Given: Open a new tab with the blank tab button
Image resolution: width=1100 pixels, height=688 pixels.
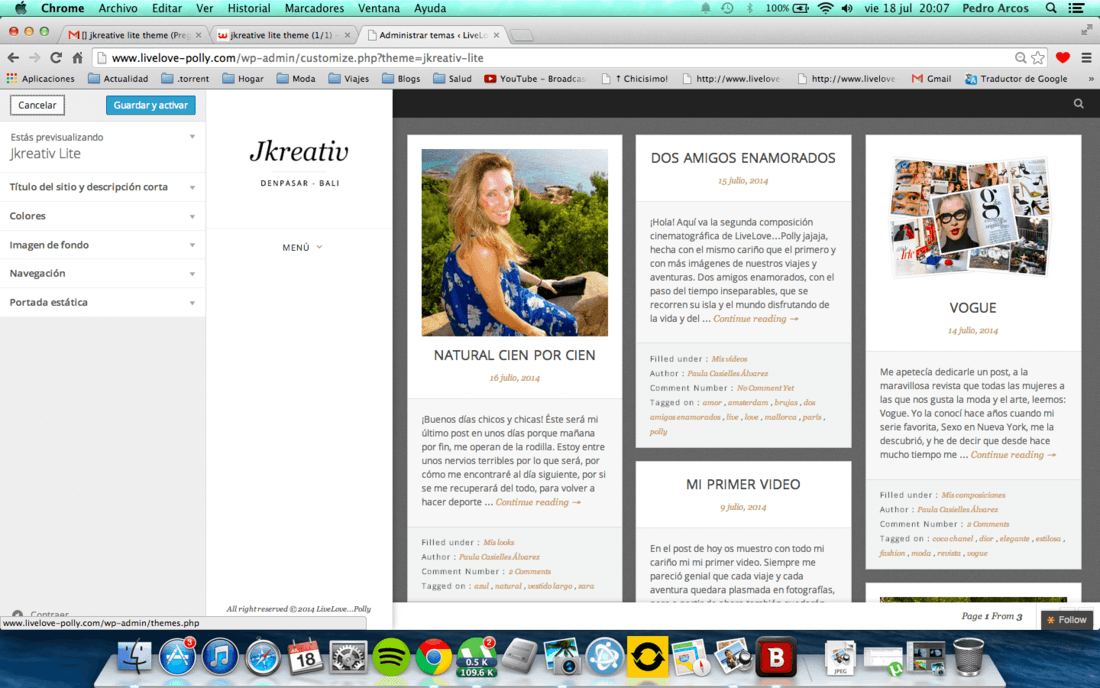Looking at the screenshot, I should 521,35.
